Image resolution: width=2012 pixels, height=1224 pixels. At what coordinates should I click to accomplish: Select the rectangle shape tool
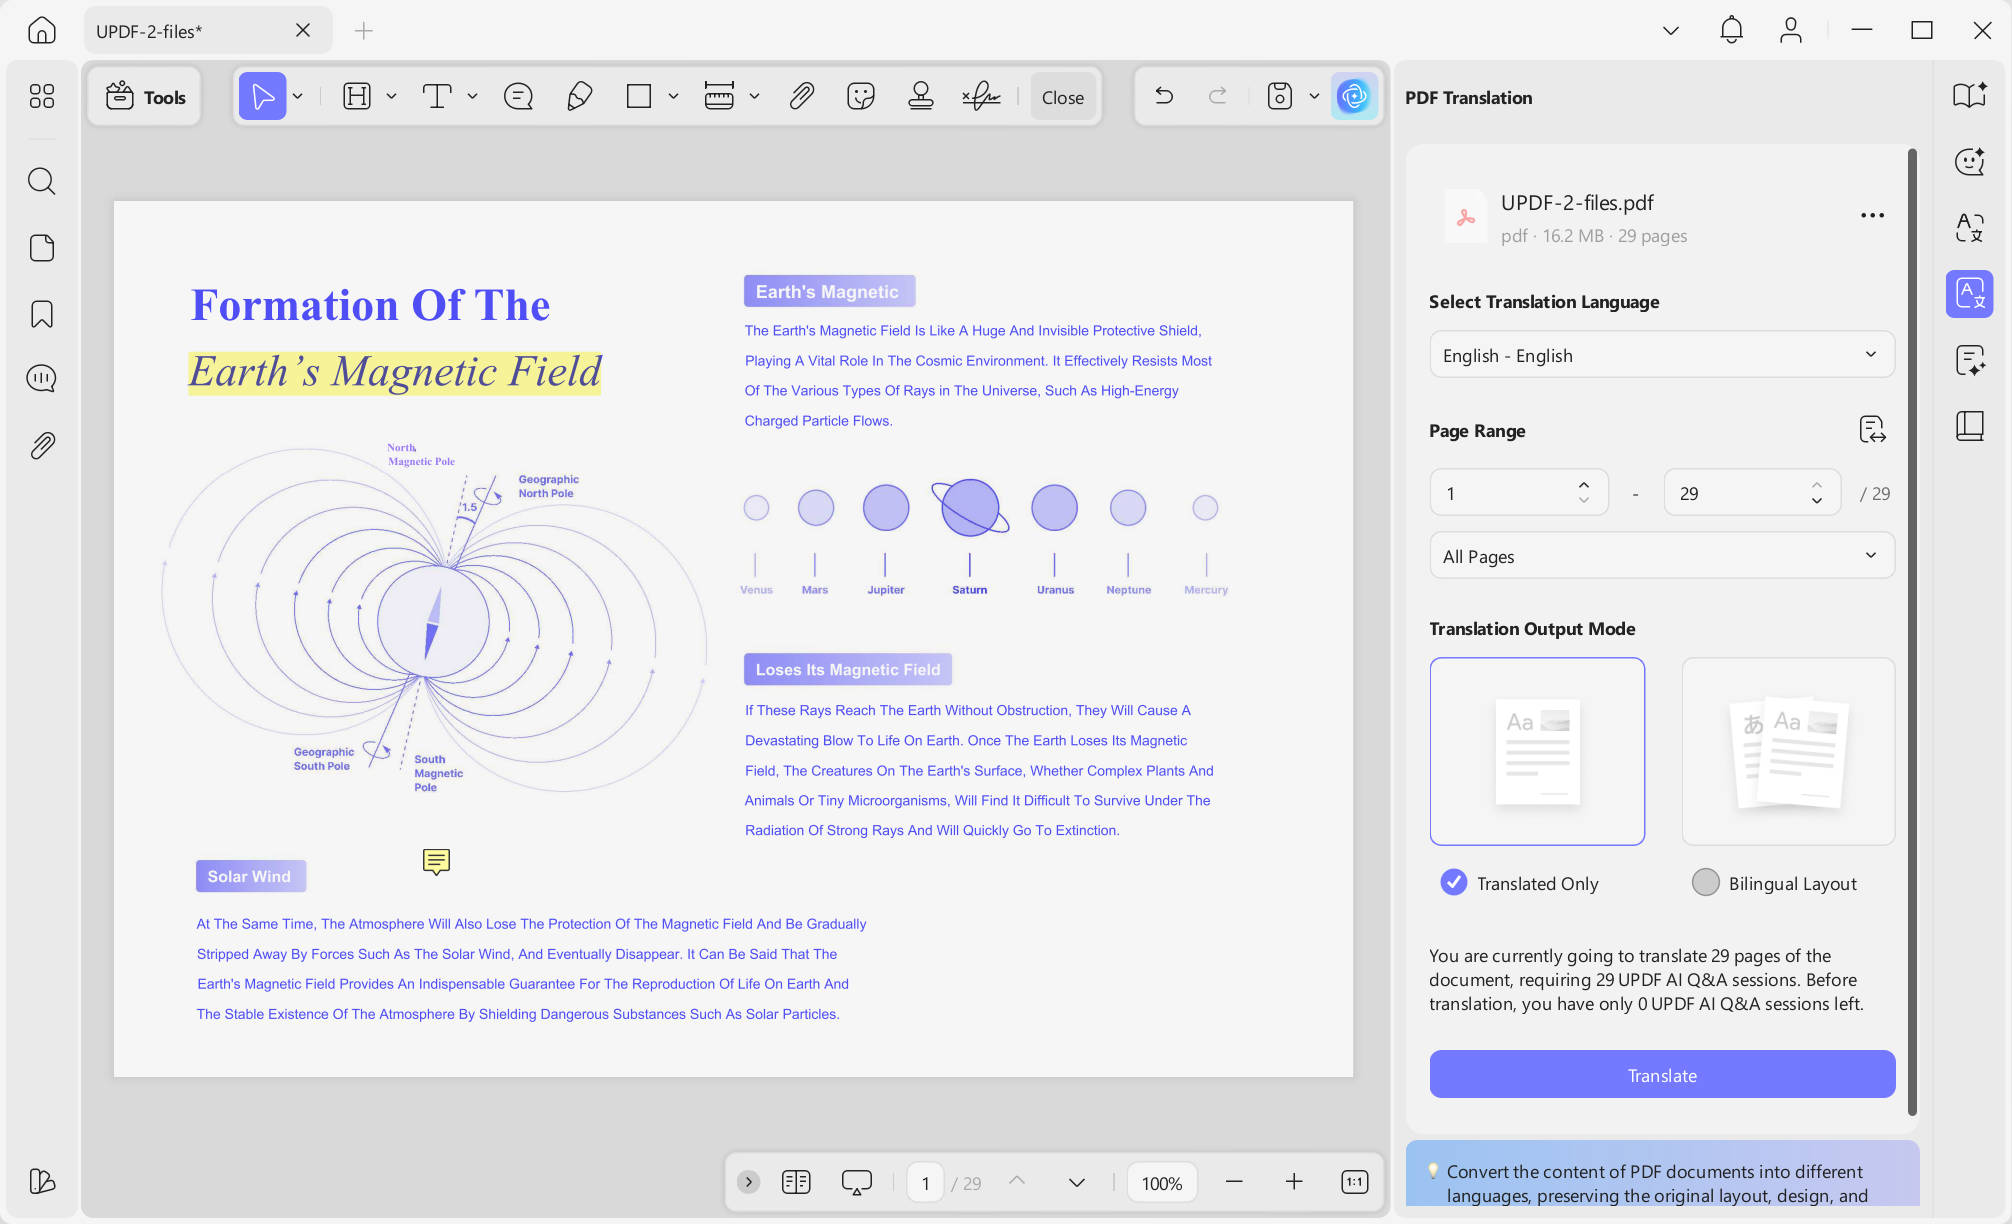(x=638, y=96)
